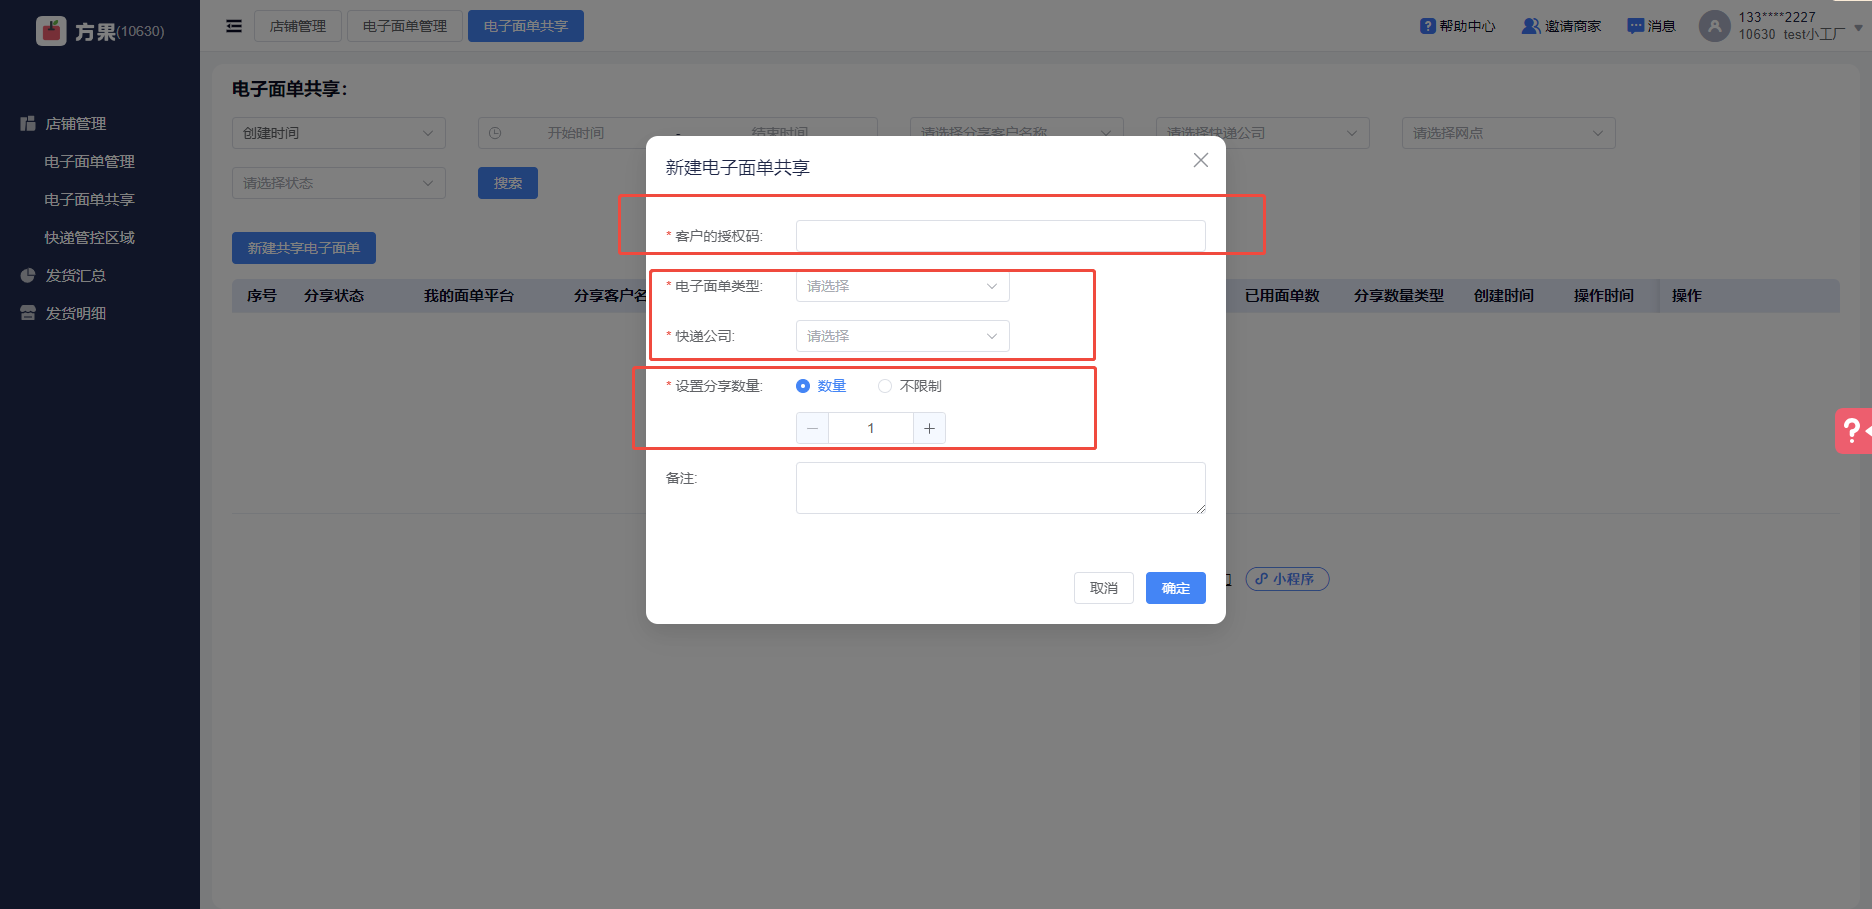
Task: Click the 小程序 link badge
Action: 1287,579
